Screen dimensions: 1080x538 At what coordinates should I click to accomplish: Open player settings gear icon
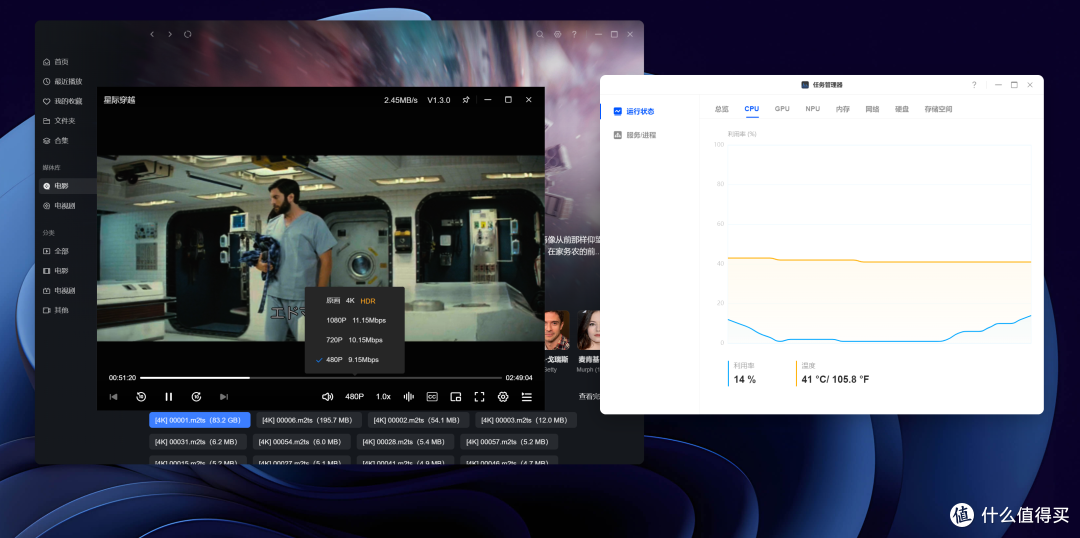(x=503, y=397)
